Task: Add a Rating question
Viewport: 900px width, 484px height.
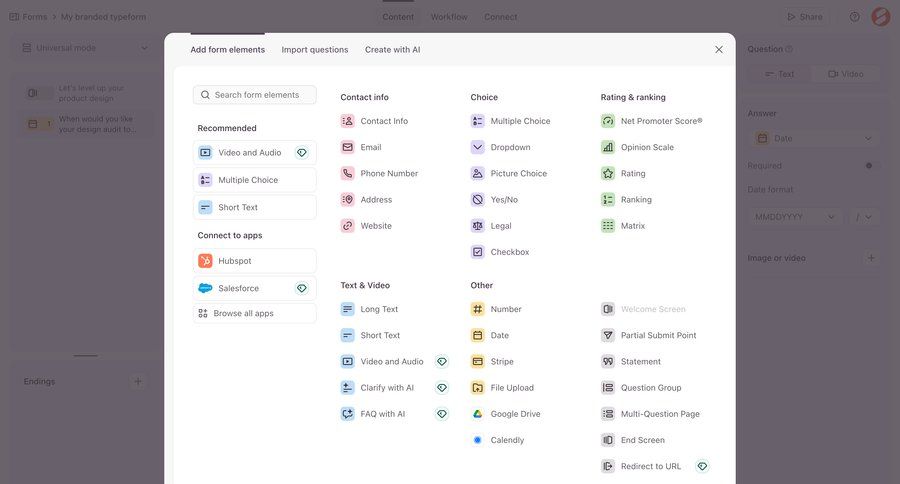Action: point(623,173)
